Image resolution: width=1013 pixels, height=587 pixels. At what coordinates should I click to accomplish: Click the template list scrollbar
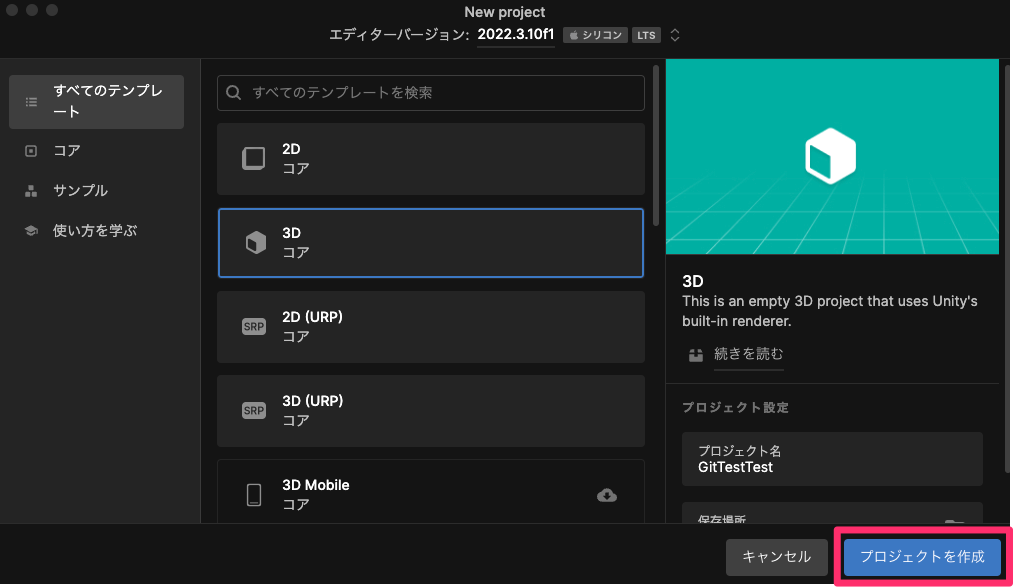coord(656,145)
